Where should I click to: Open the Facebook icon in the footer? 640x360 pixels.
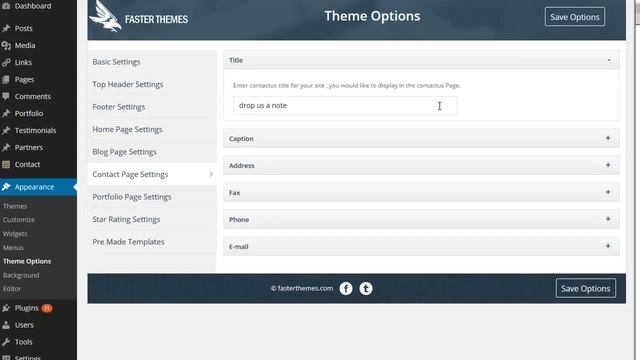tap(346, 289)
